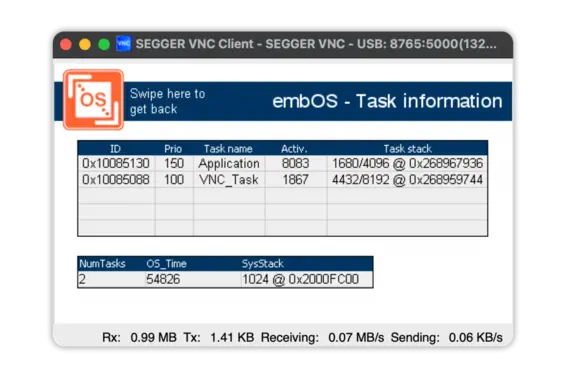Click the Receiving 0.07 MB/s status entry
Image resolution: width=566 pixels, height=378 pixels.
pos(322,338)
